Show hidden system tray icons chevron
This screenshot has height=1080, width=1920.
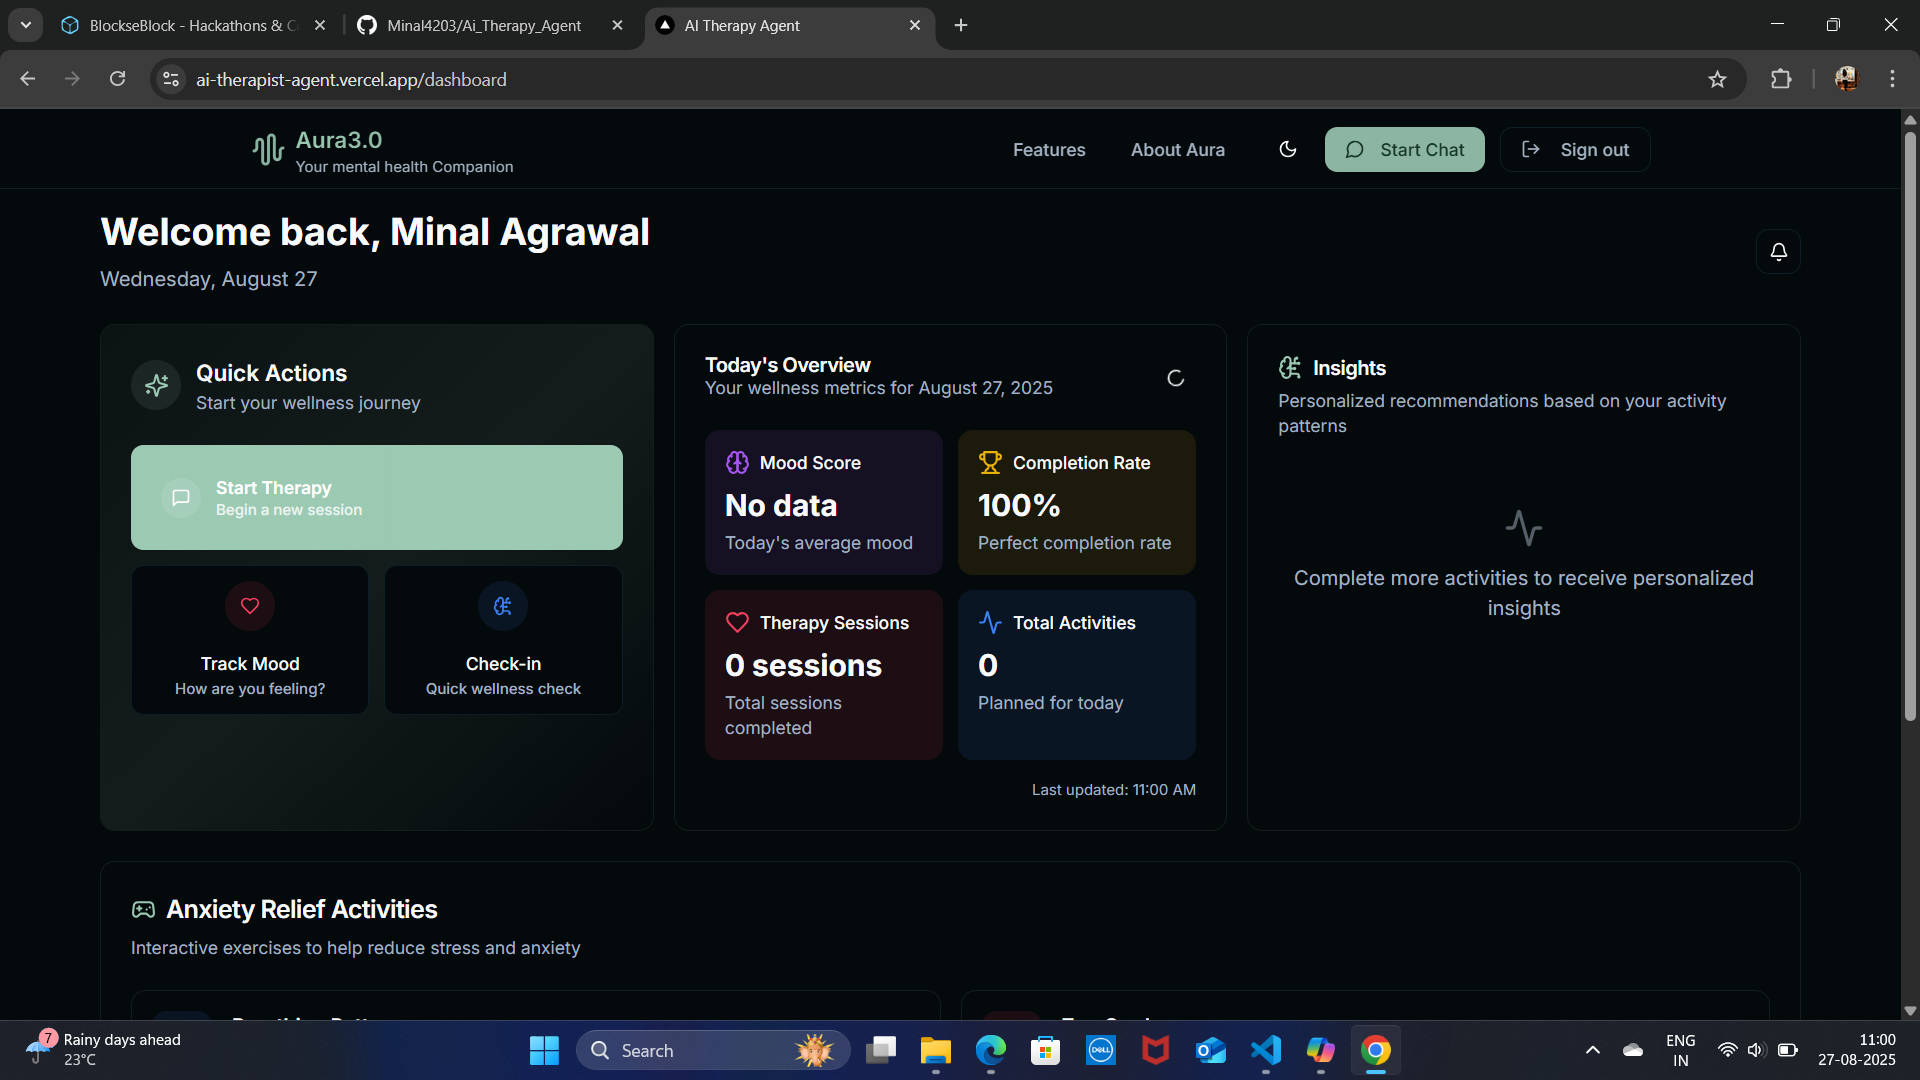[1592, 1050]
